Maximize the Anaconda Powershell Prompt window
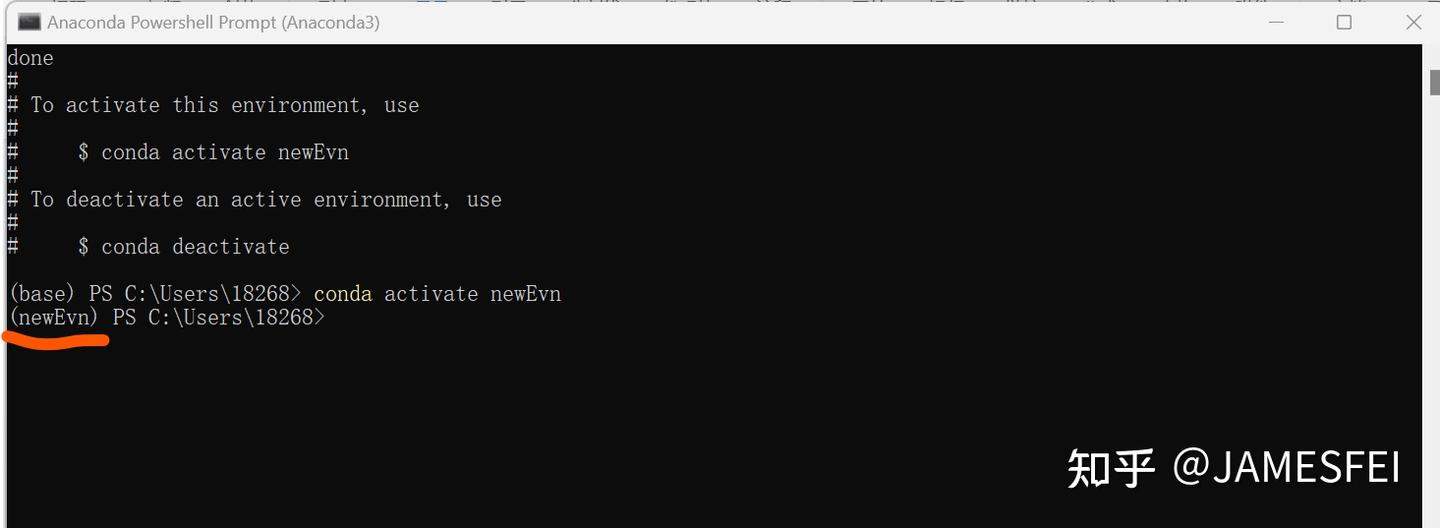 pyautogui.click(x=1344, y=22)
